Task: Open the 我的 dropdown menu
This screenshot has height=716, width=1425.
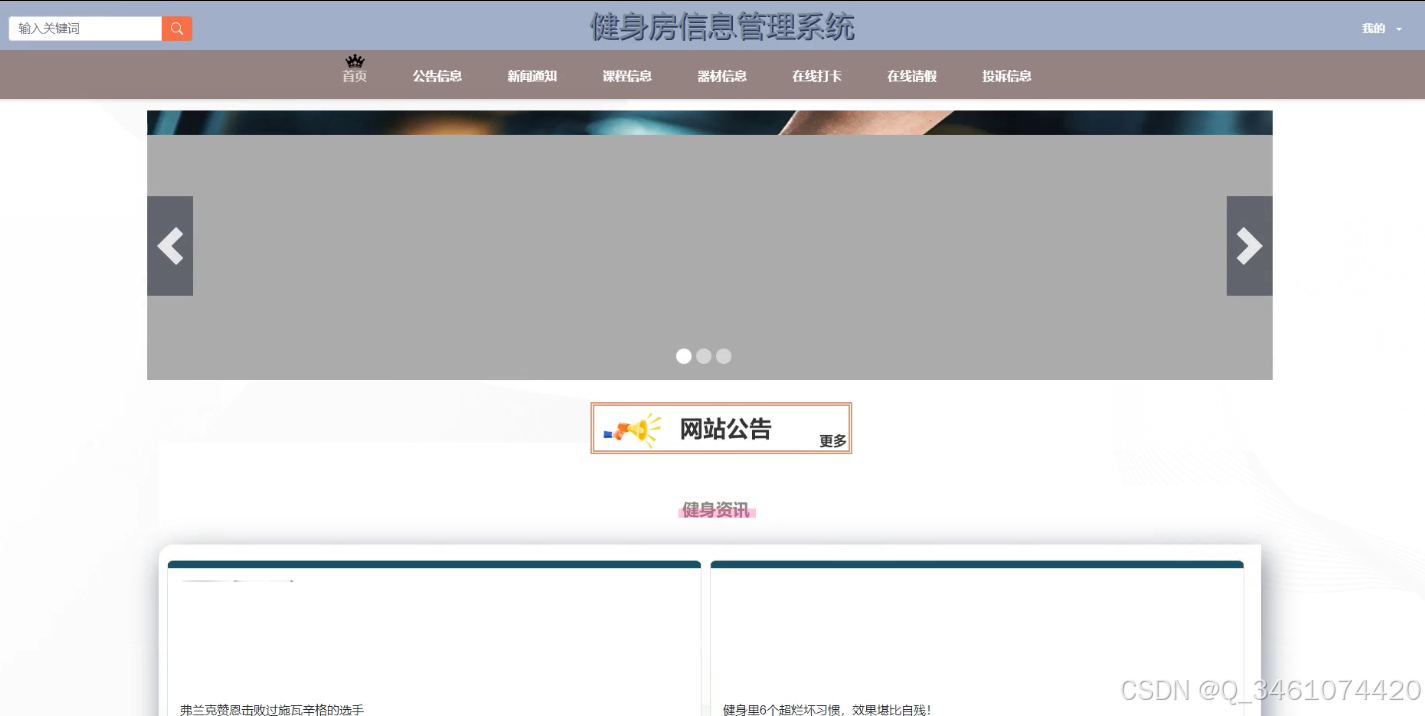Action: pyautogui.click(x=1381, y=29)
